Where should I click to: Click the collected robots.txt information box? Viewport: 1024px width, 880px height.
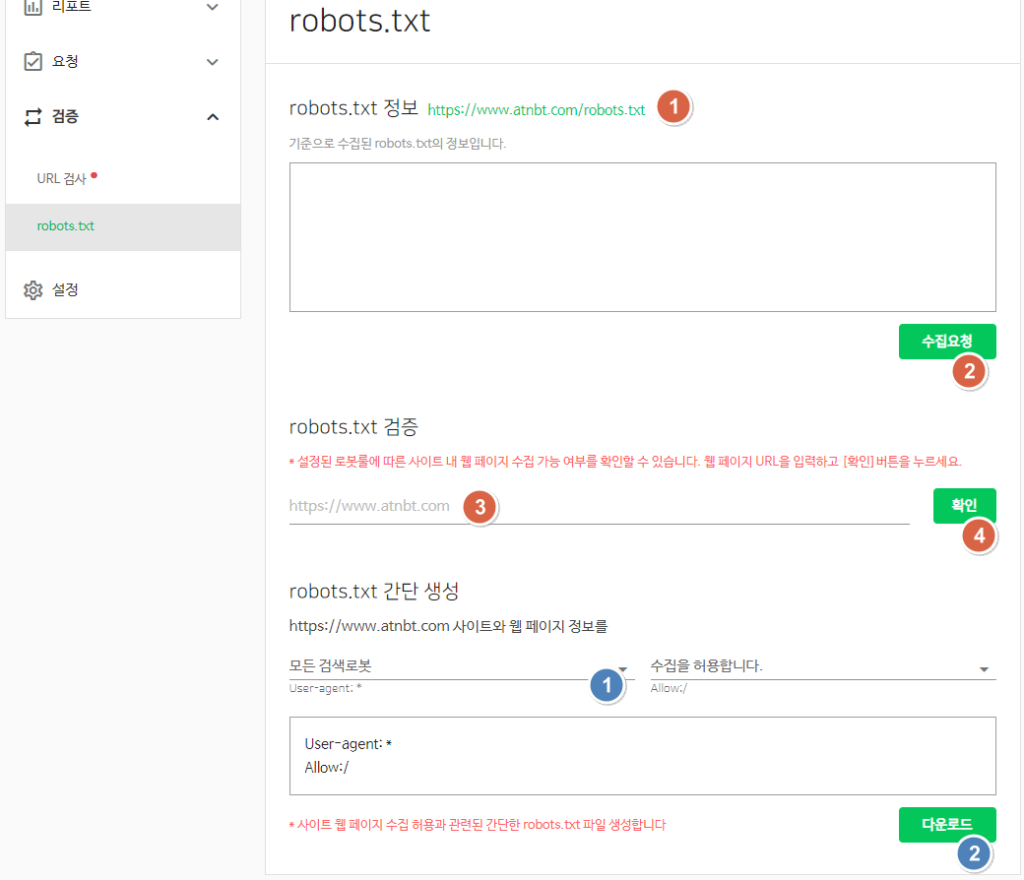coord(643,237)
